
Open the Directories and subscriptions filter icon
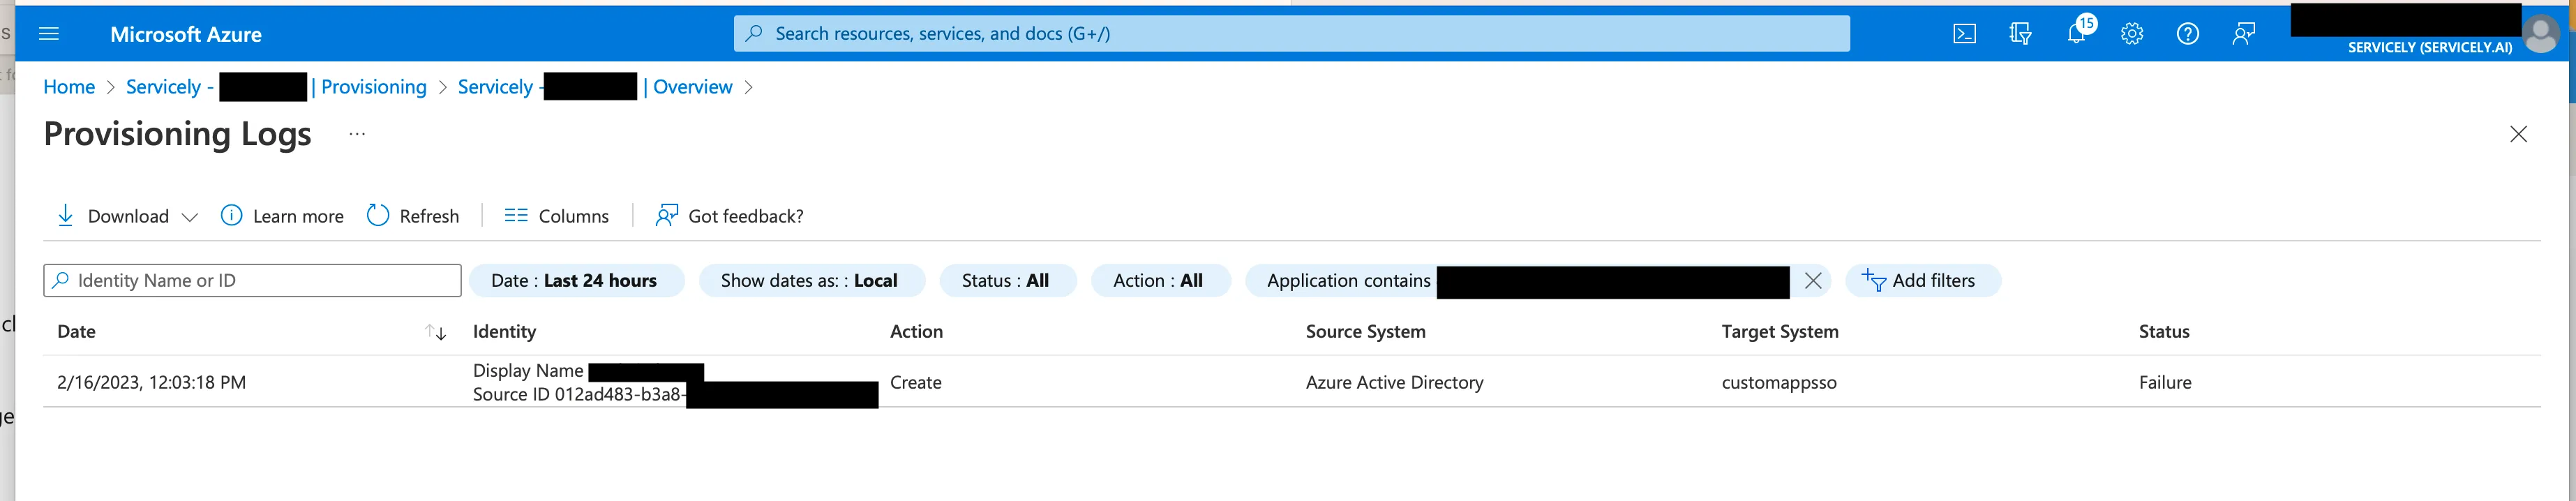click(2020, 34)
